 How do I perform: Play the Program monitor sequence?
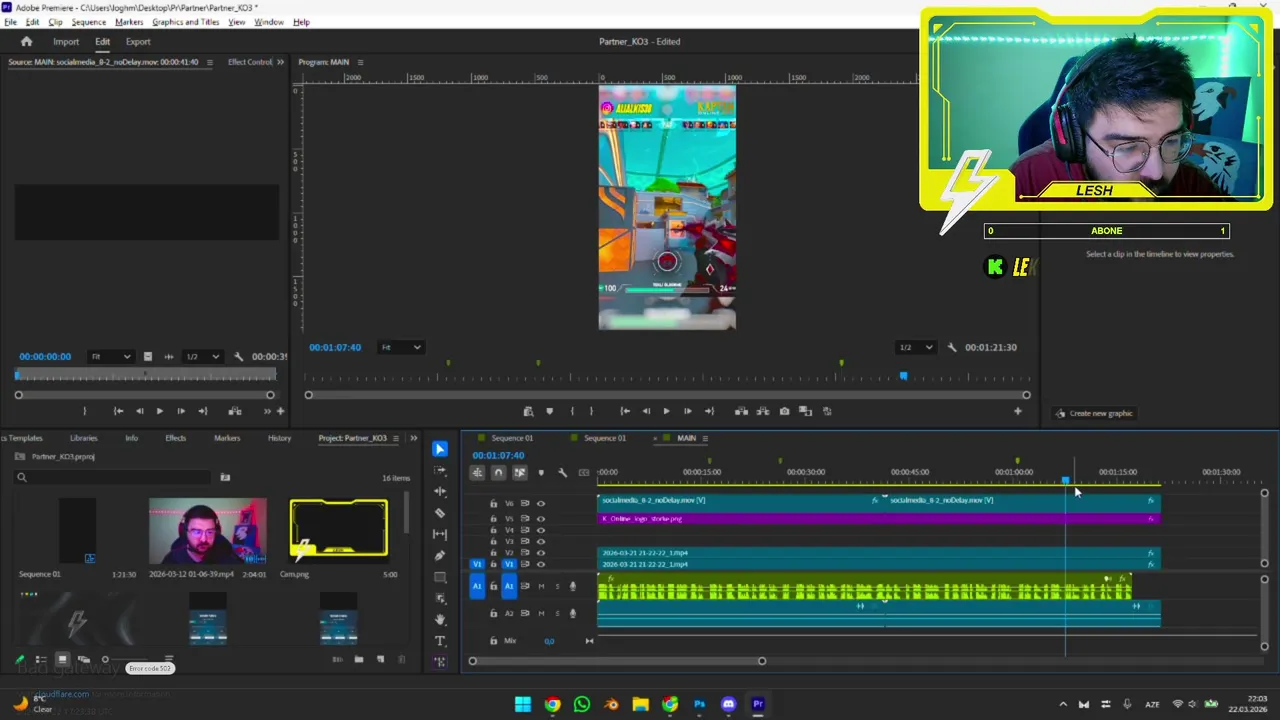point(666,411)
